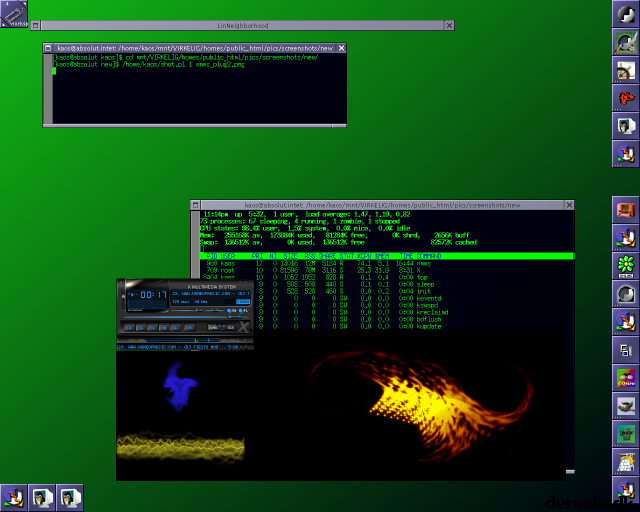Viewport: 640px width, 512px height.
Task: Launch the green flower ICQ dock icon
Action: click(x=626, y=266)
